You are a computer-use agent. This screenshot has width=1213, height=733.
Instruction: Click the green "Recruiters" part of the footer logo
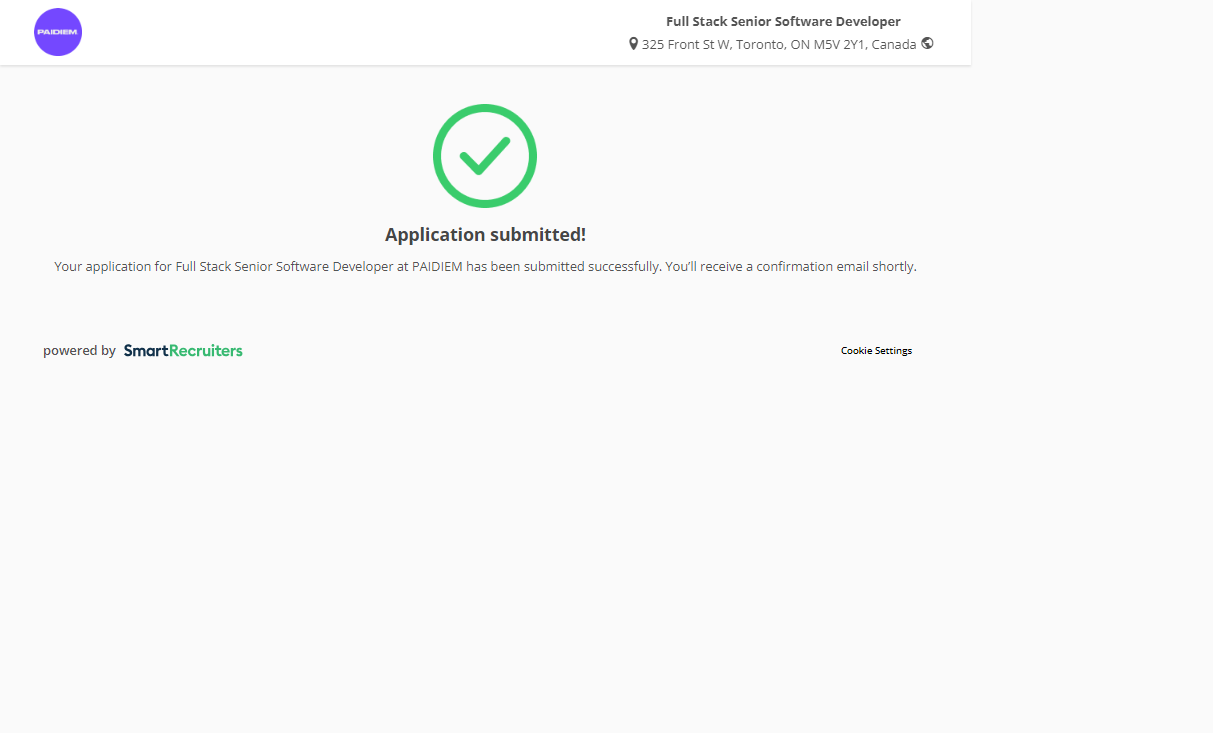coord(206,351)
